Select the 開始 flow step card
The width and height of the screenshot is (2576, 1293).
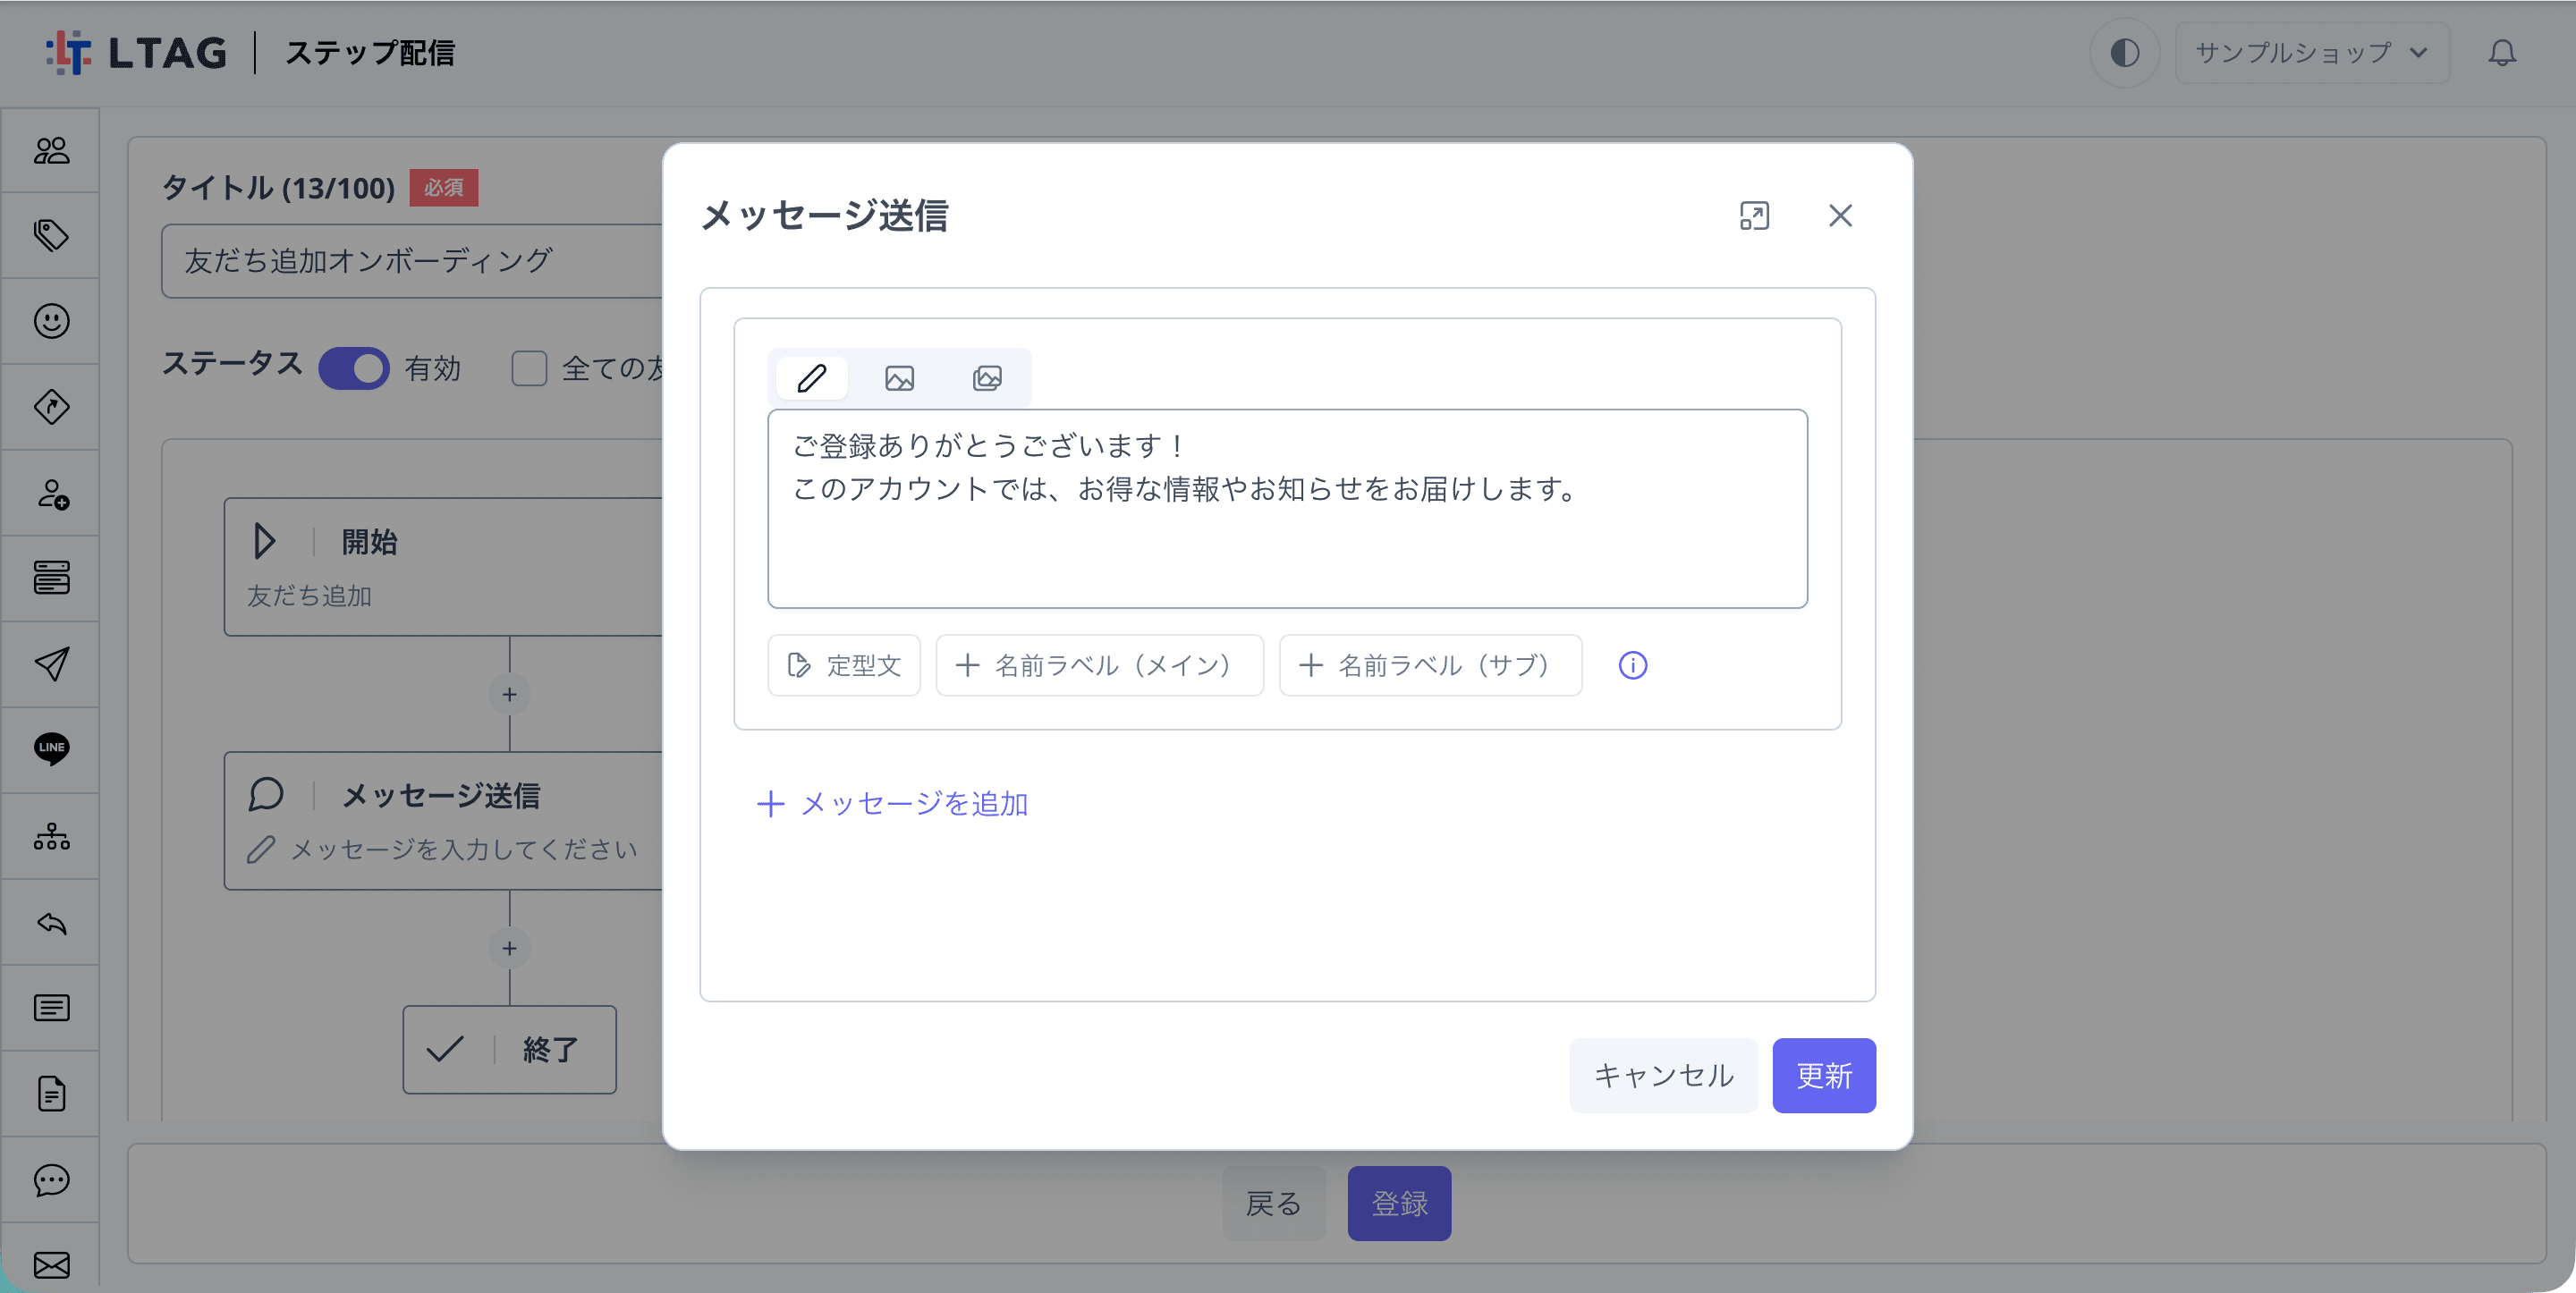pos(443,566)
